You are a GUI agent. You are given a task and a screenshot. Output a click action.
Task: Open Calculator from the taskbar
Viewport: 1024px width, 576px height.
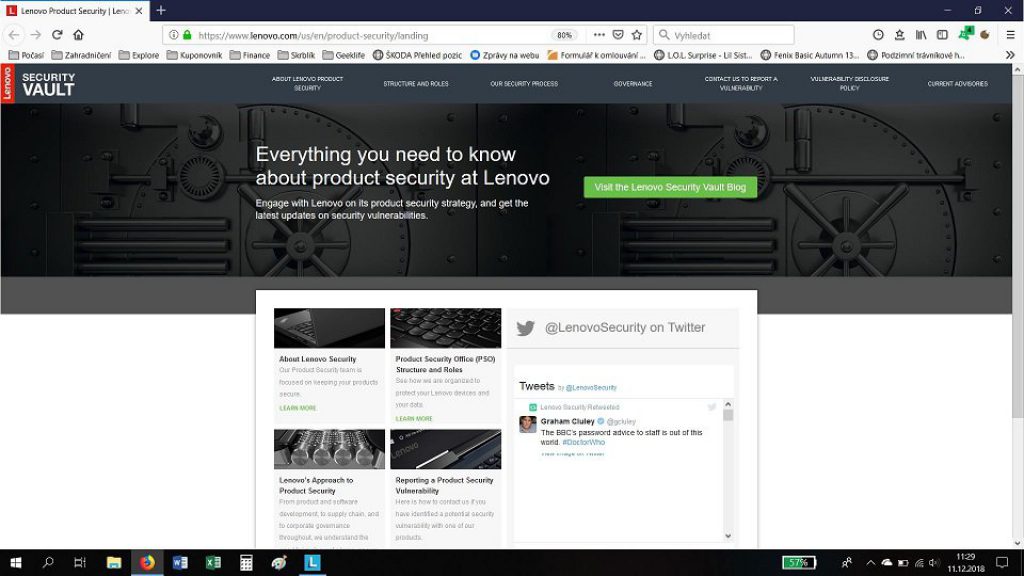click(246, 562)
